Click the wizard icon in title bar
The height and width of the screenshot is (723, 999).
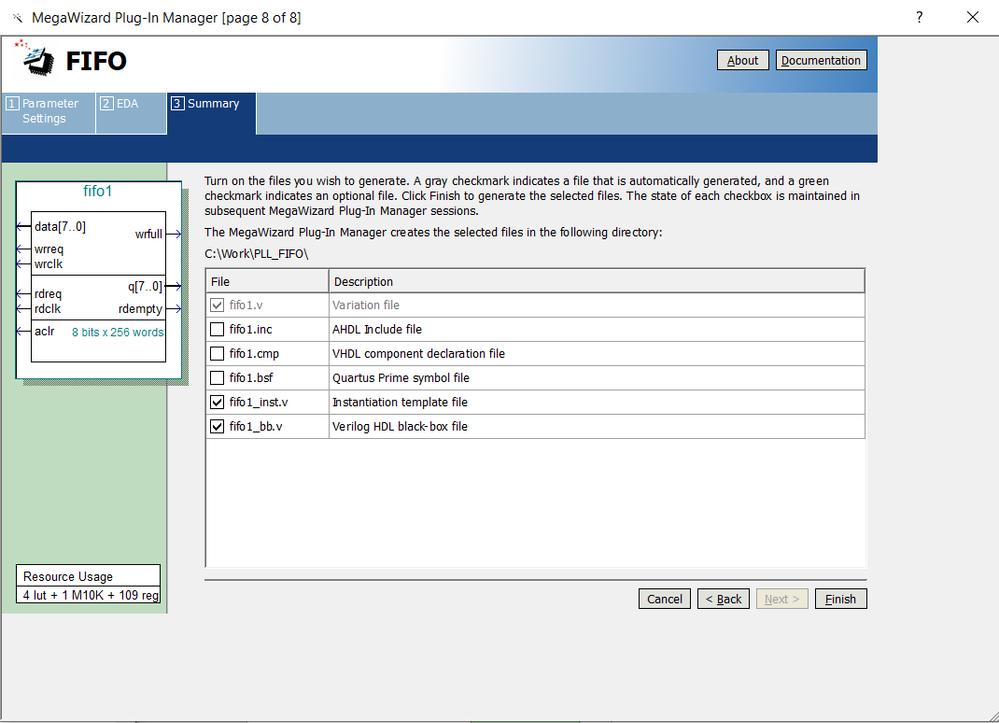[17, 18]
